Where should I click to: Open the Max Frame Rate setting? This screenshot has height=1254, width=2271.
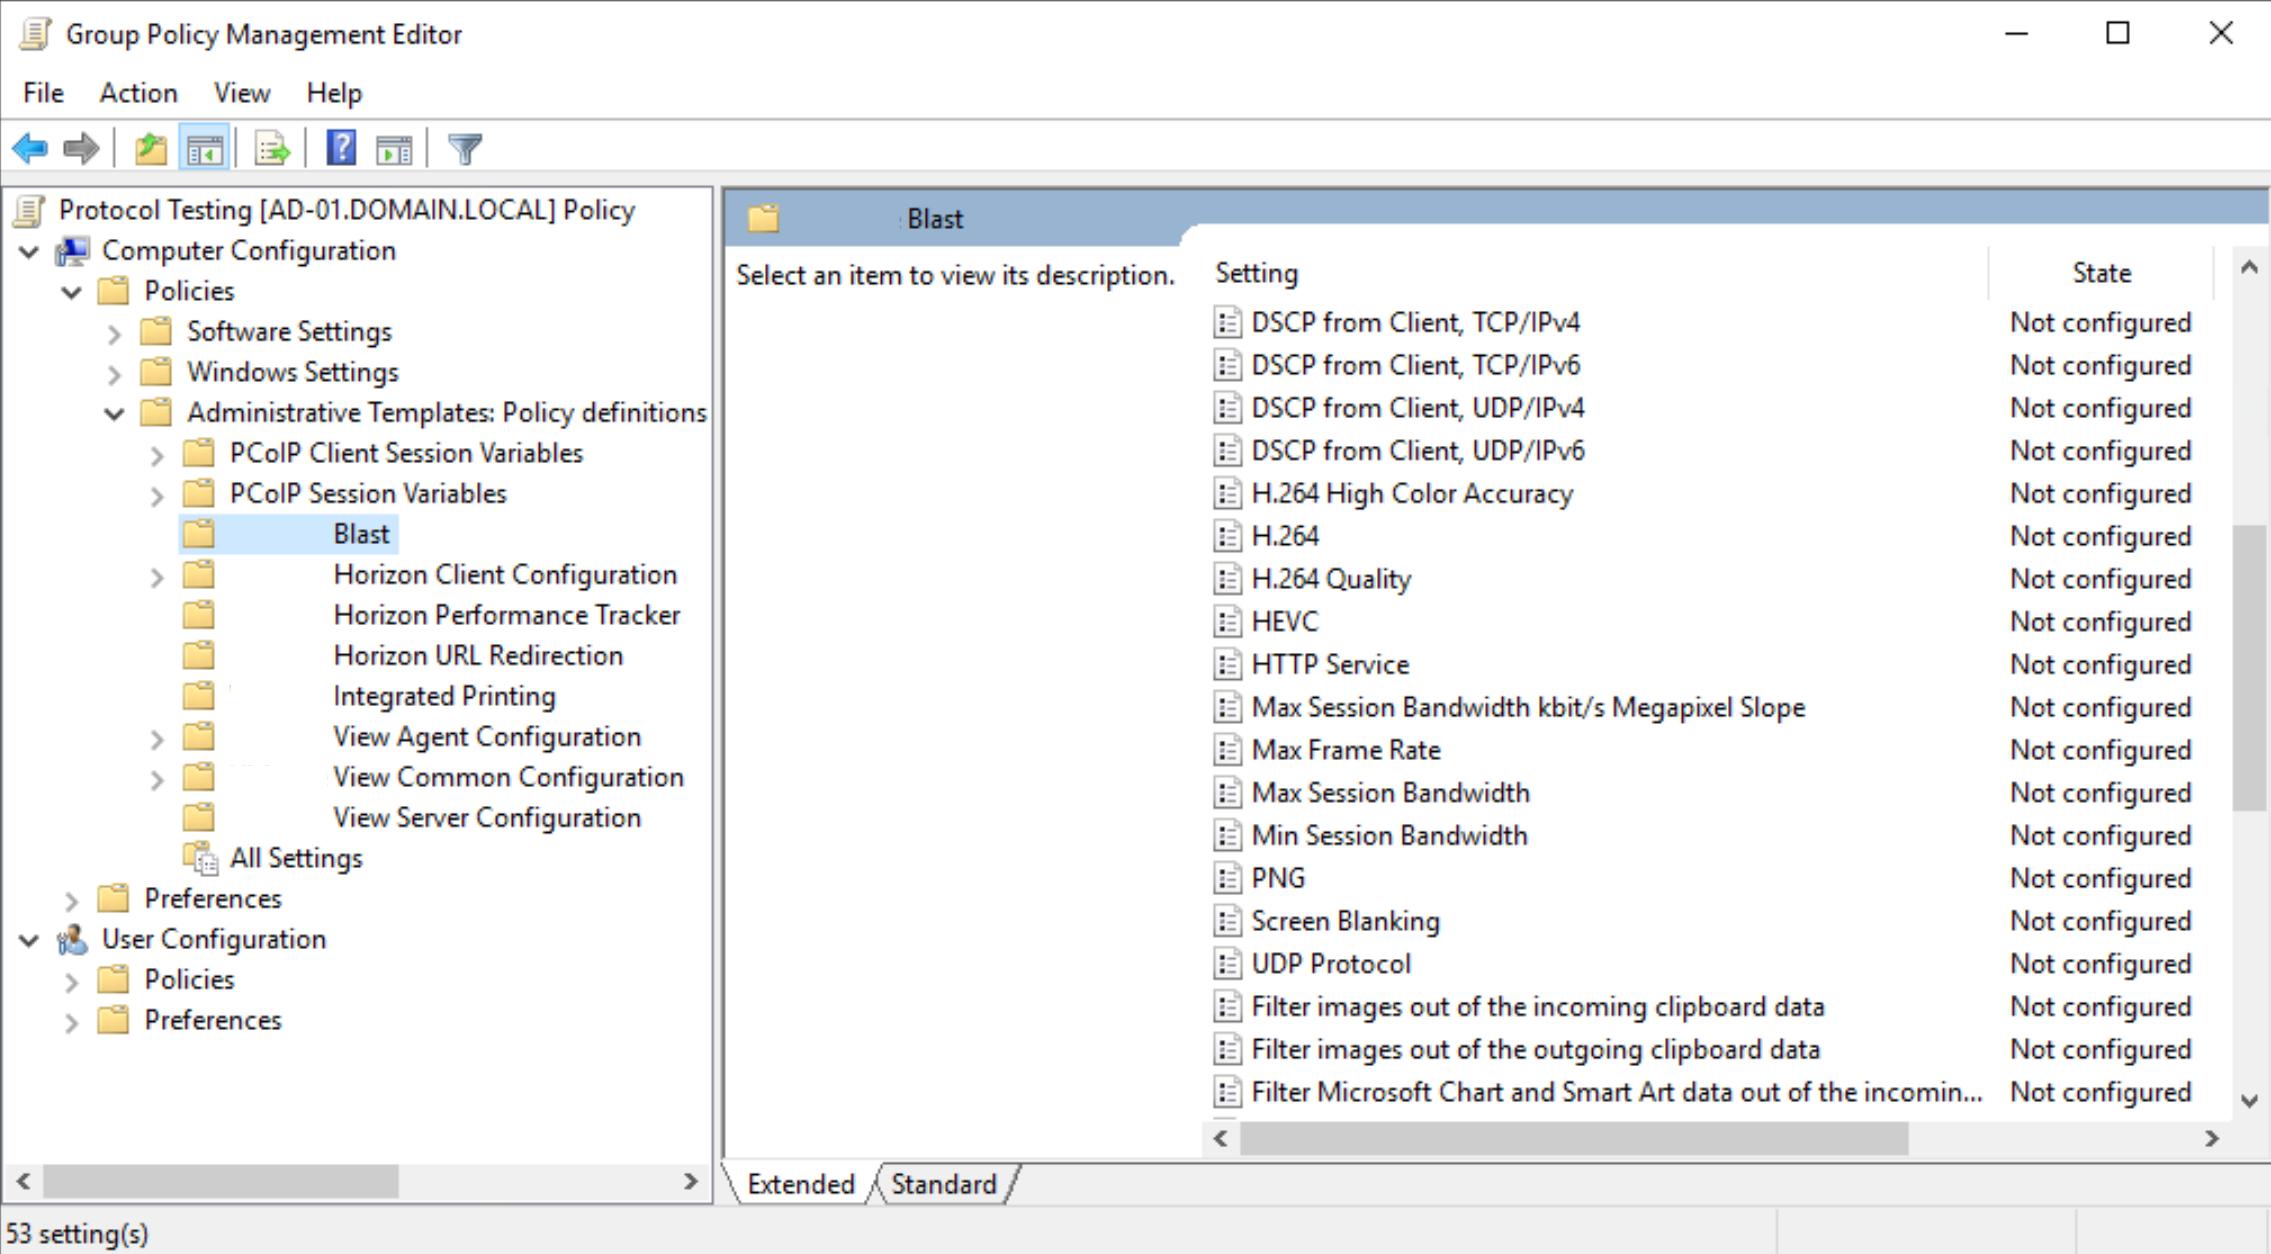pos(1345,749)
